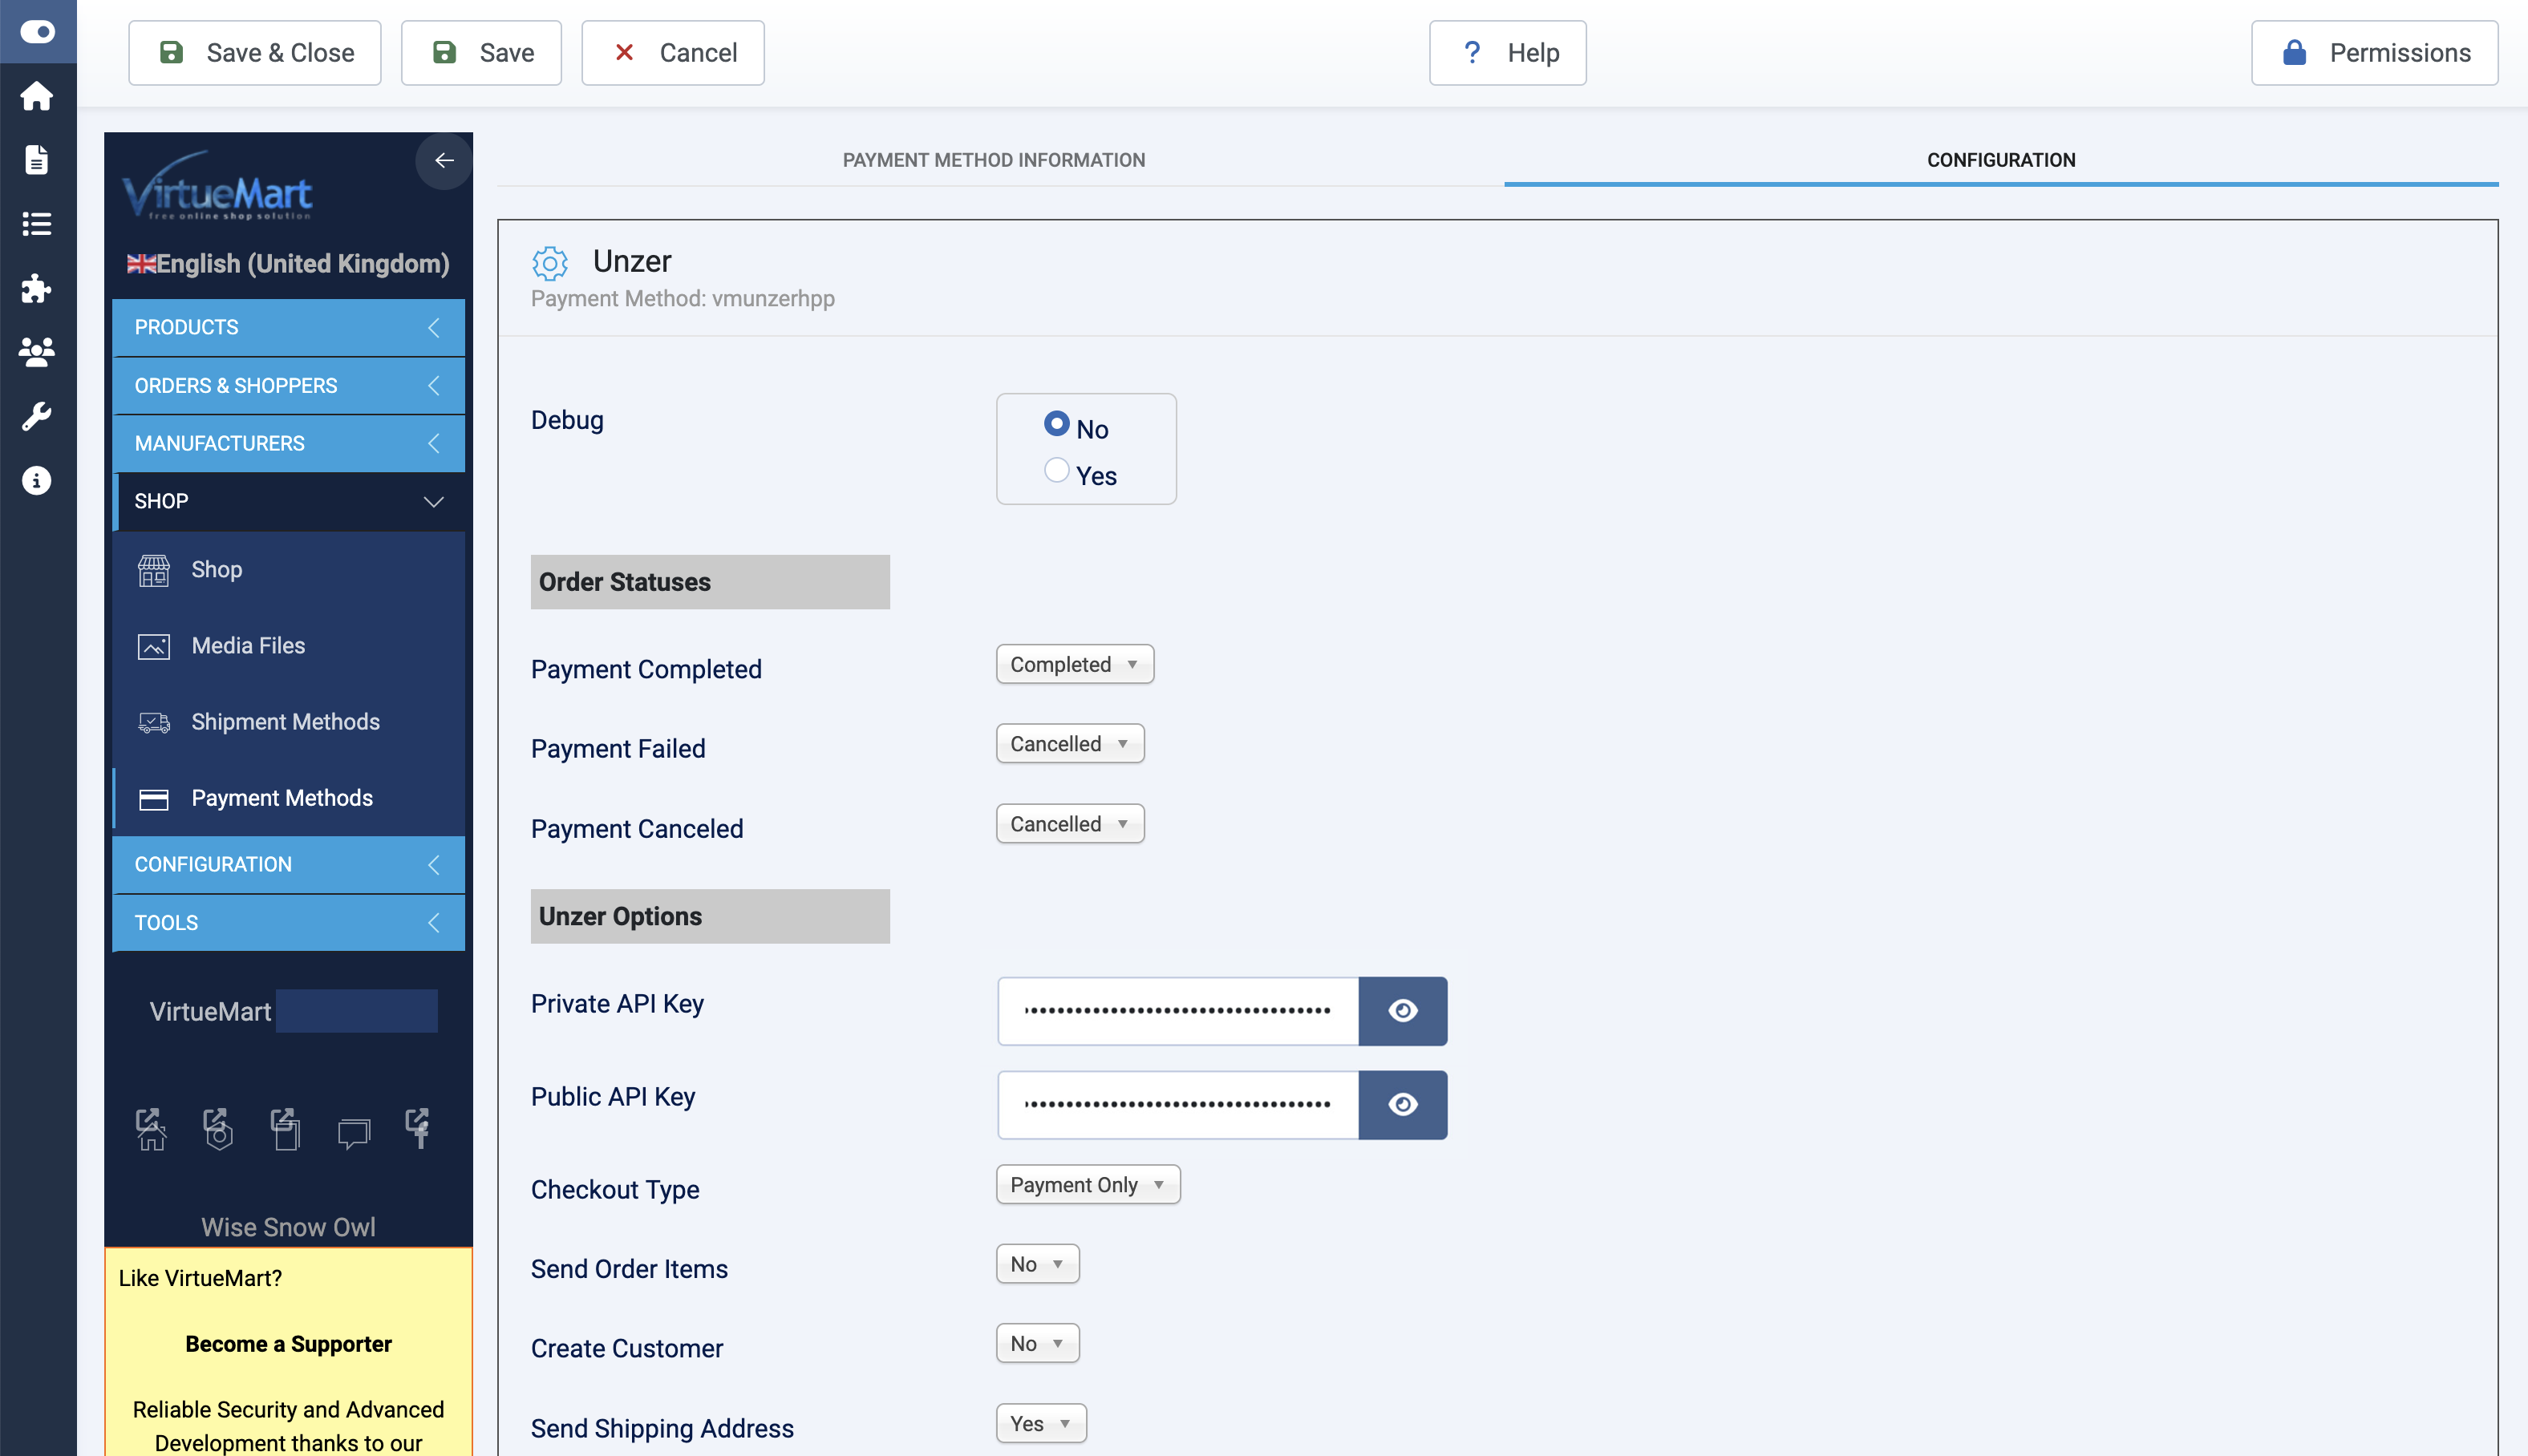Expand the TOOLS menu section

click(288, 922)
